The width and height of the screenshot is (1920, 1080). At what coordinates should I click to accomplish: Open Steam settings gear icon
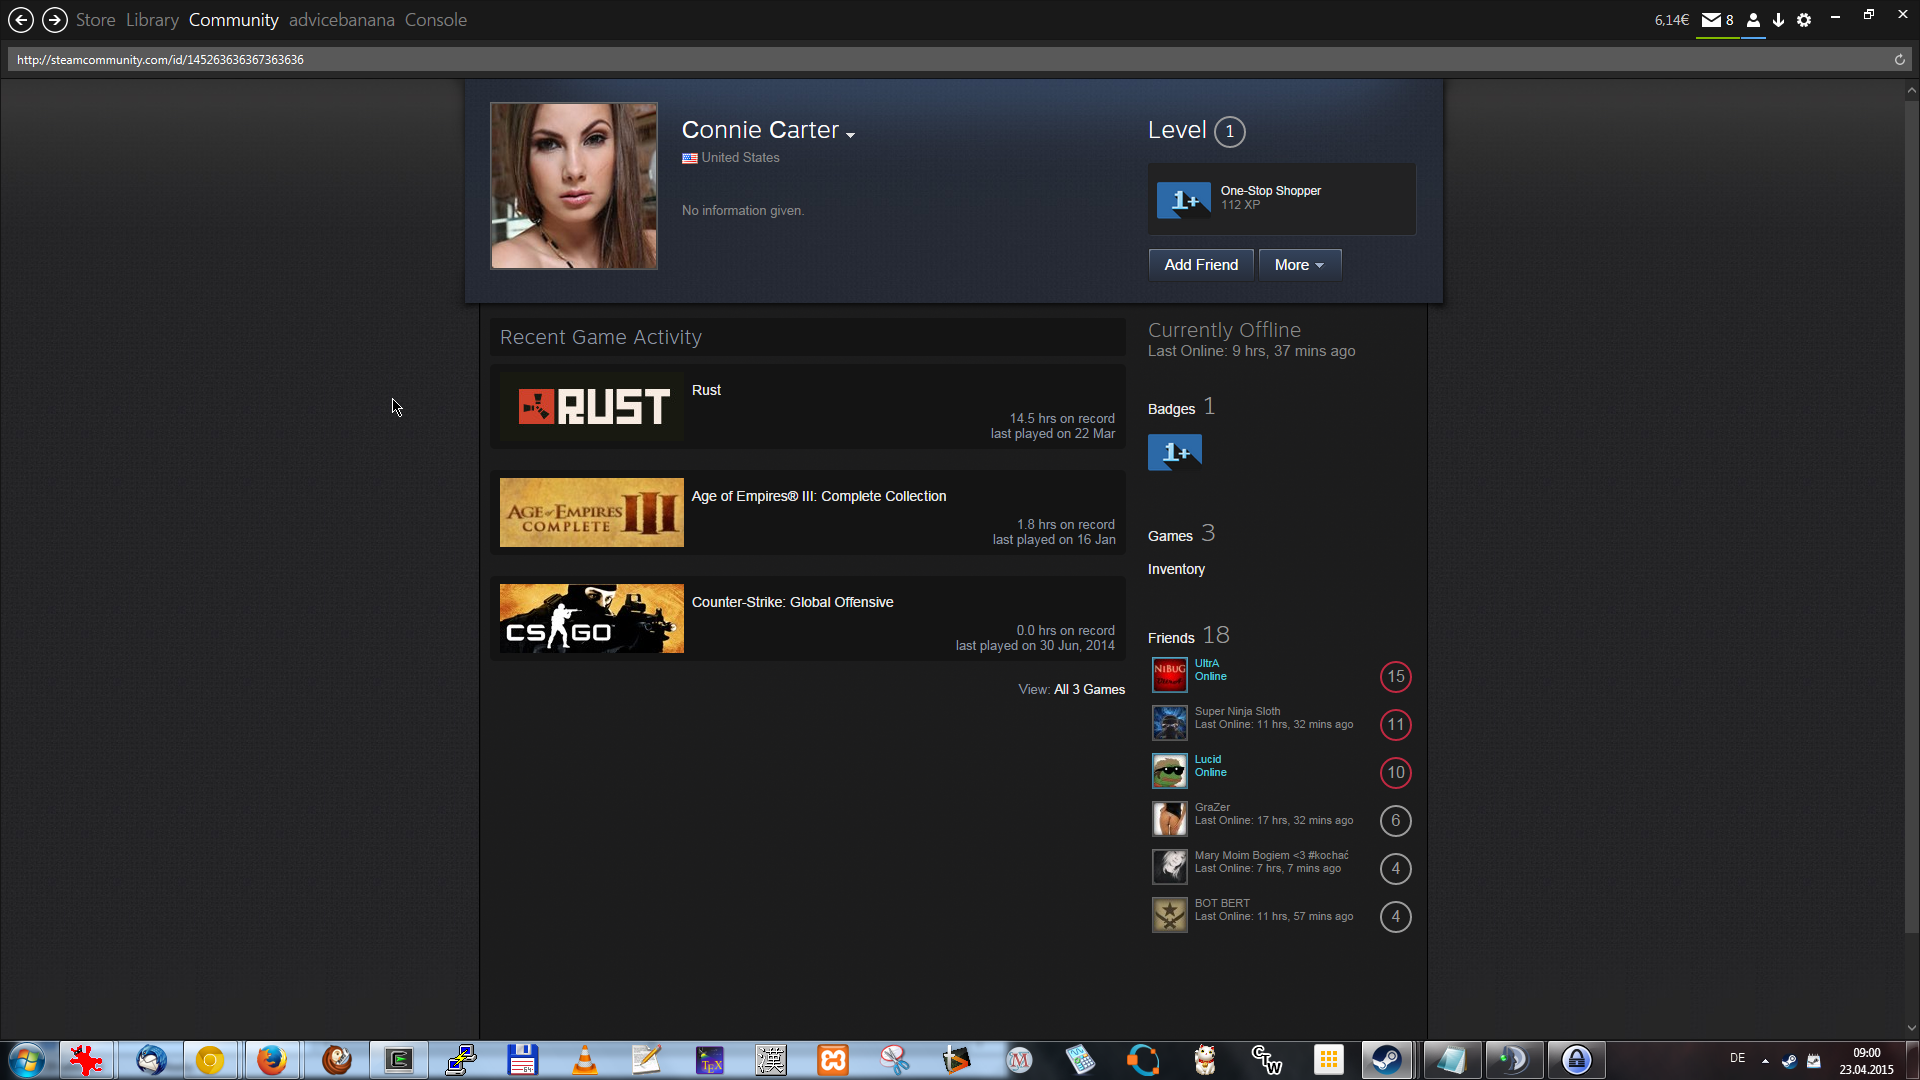1804,20
